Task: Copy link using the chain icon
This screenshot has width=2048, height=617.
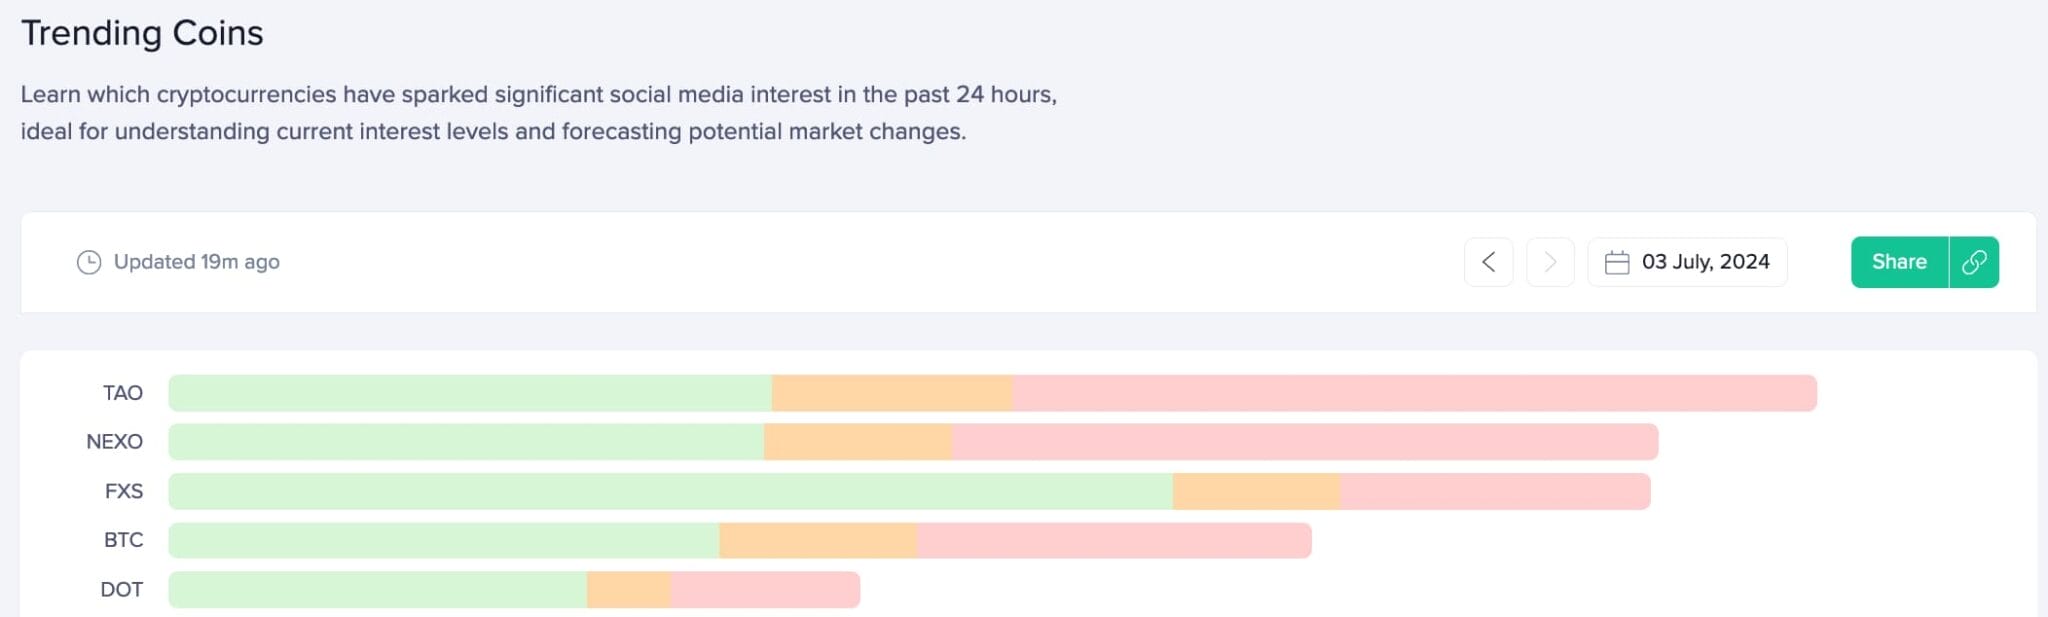Action: coord(1974,262)
